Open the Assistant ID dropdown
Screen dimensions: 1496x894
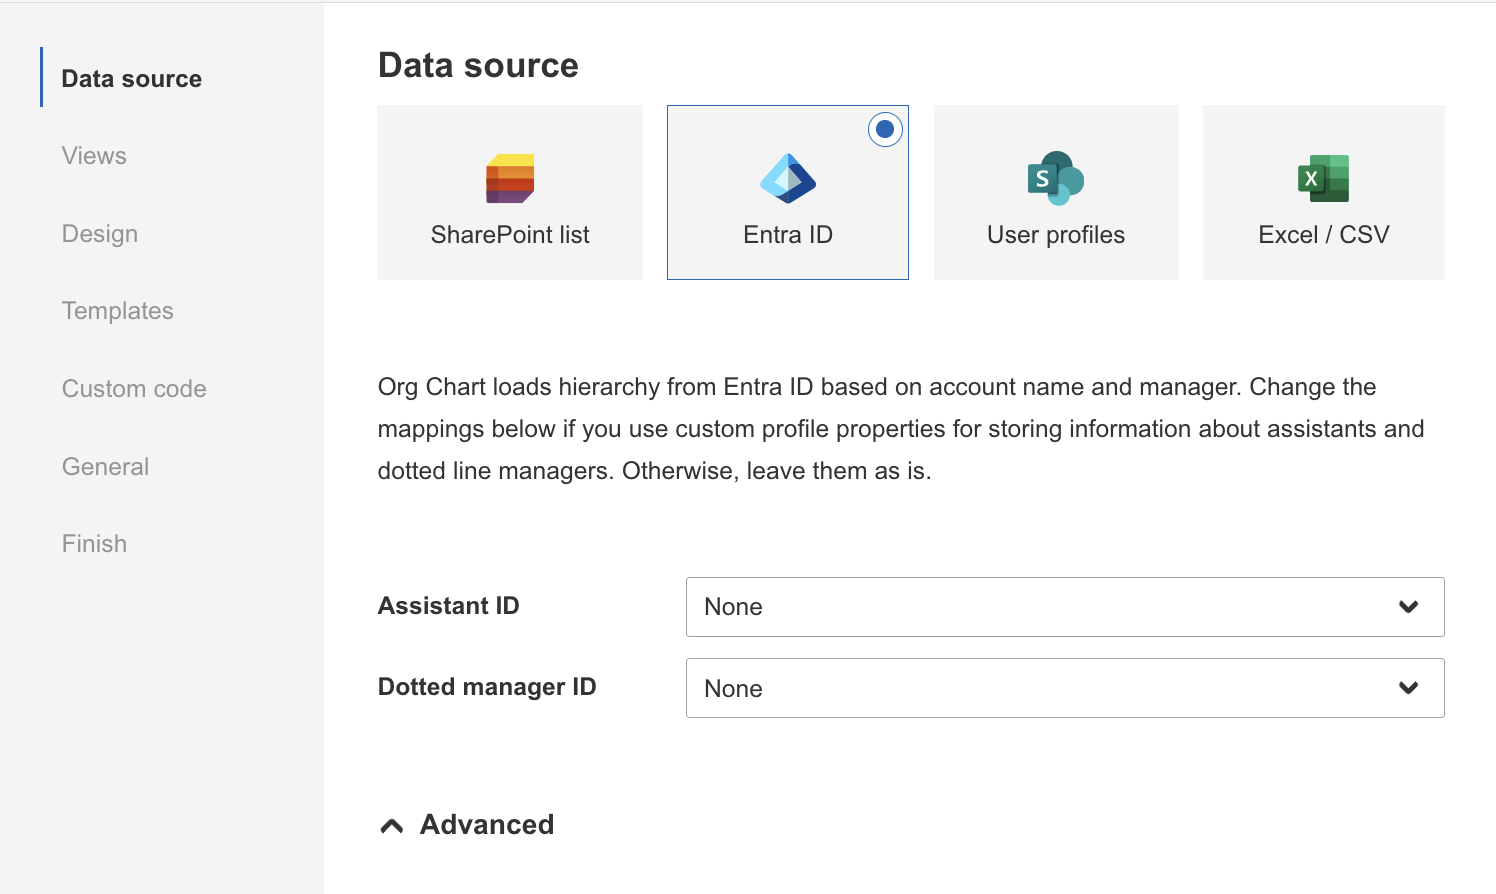point(1064,606)
